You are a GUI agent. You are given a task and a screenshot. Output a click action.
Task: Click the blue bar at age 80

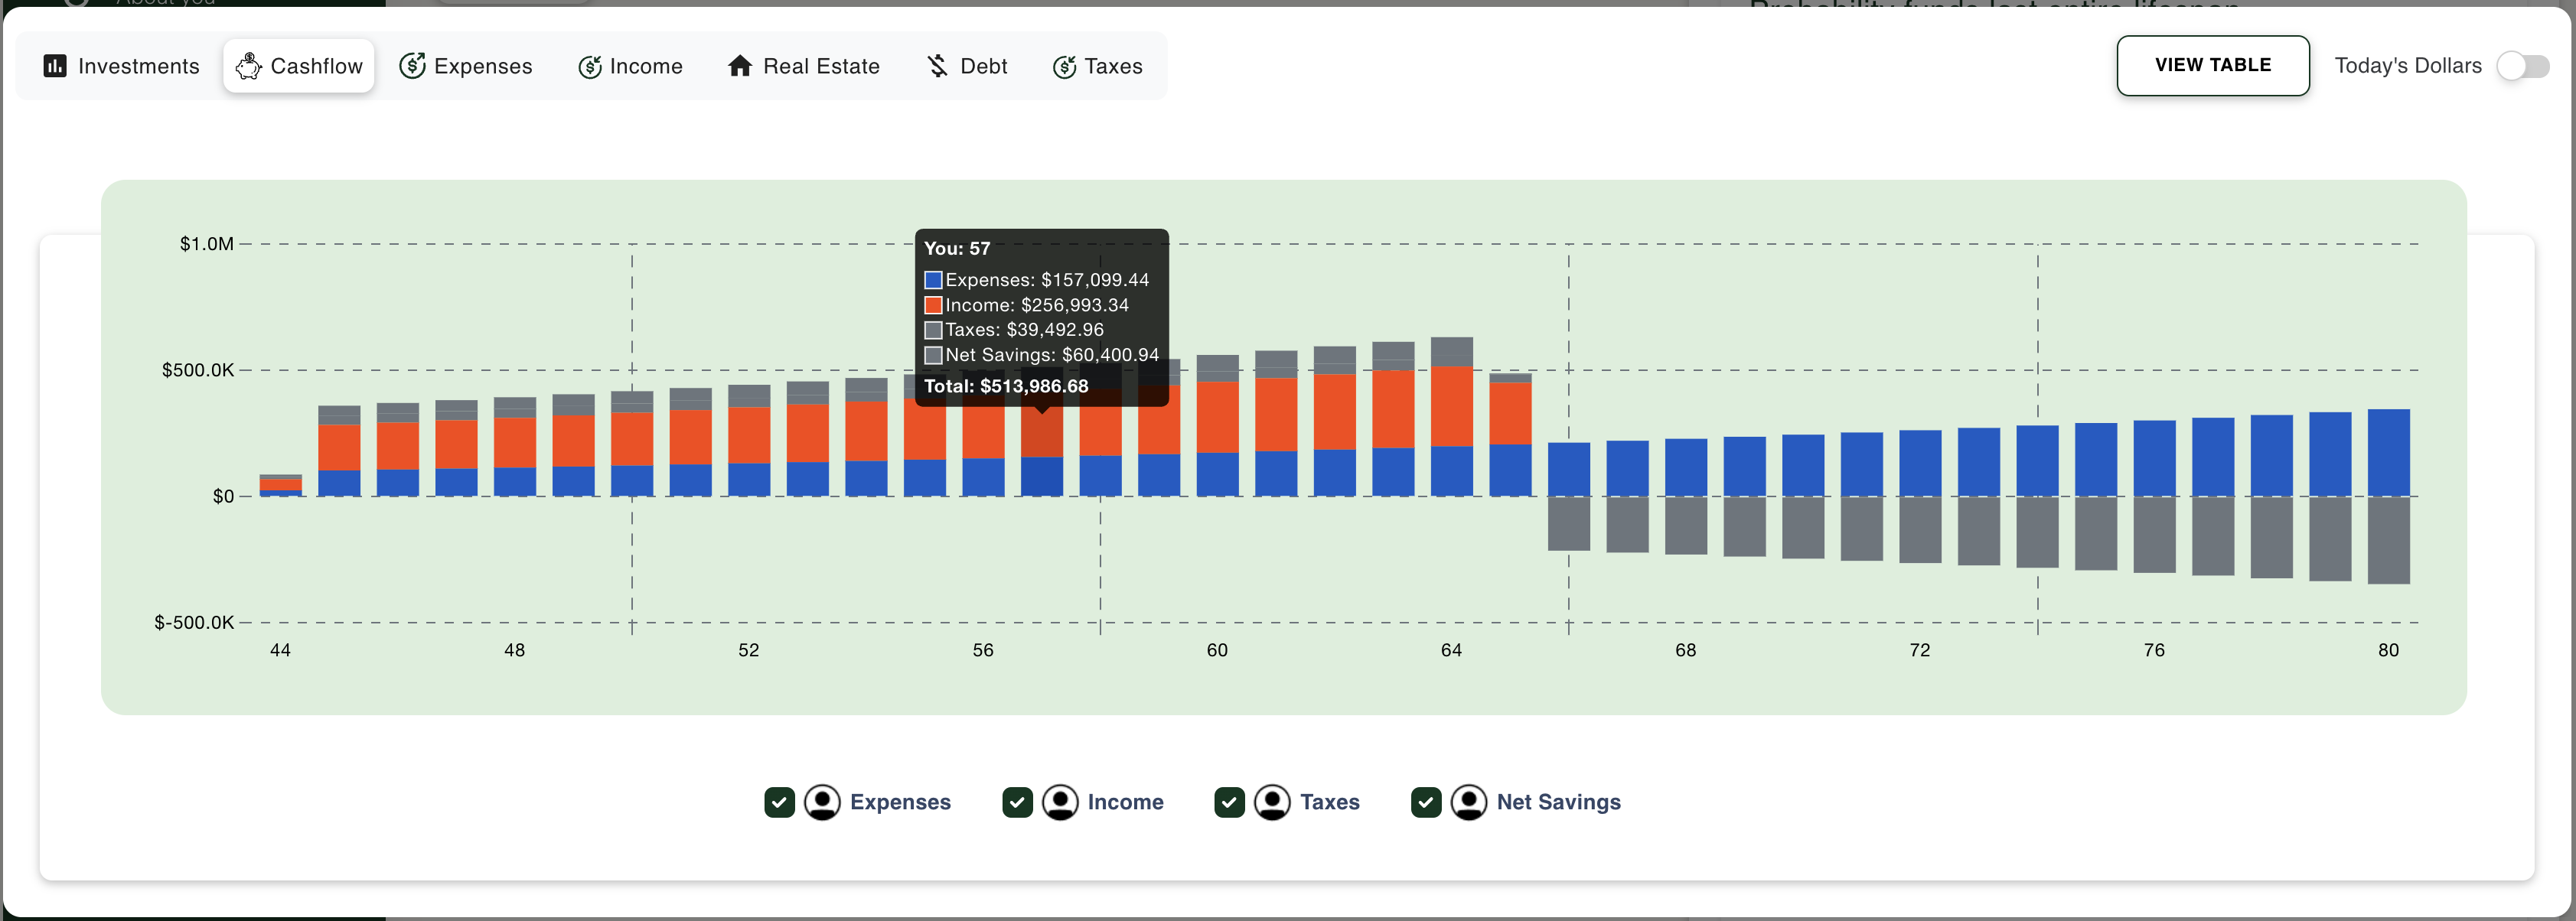tap(2388, 452)
